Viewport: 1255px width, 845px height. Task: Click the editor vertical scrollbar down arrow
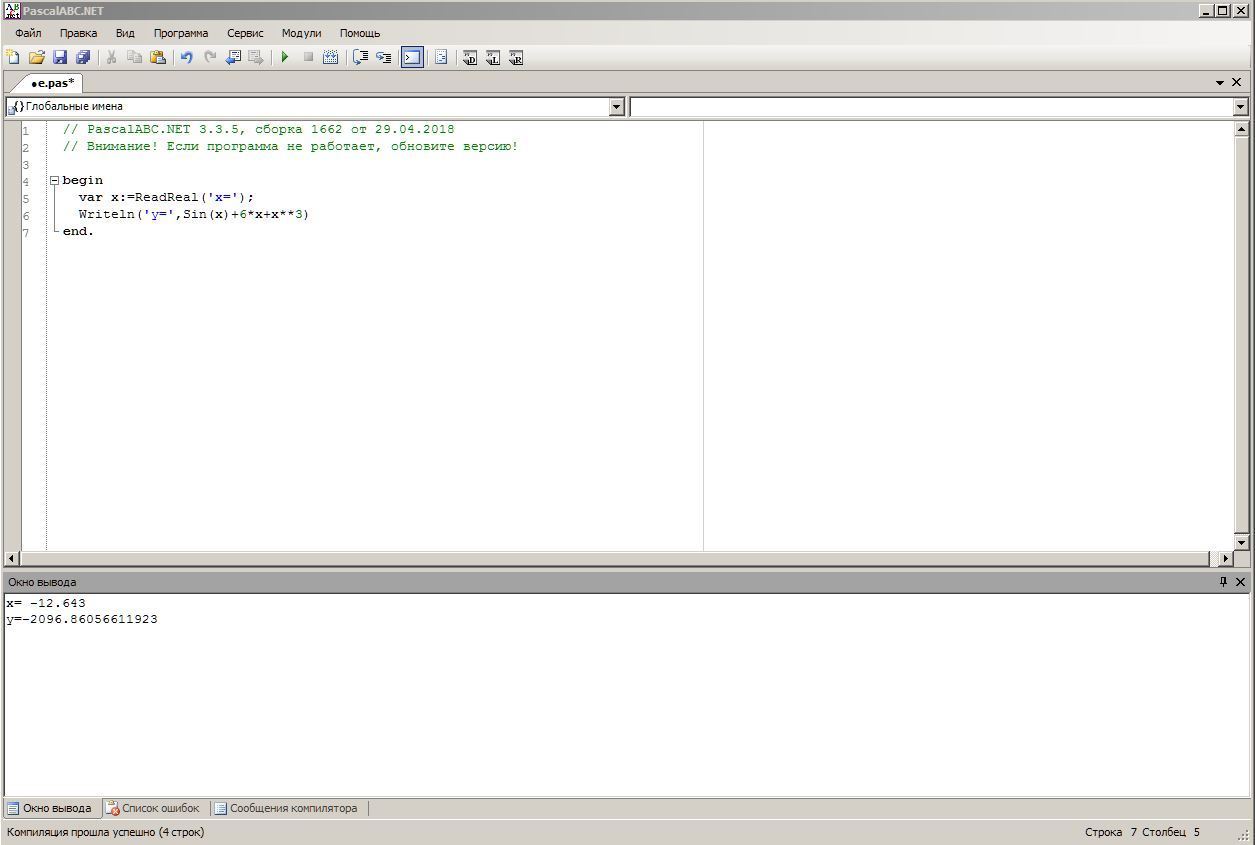click(1241, 542)
